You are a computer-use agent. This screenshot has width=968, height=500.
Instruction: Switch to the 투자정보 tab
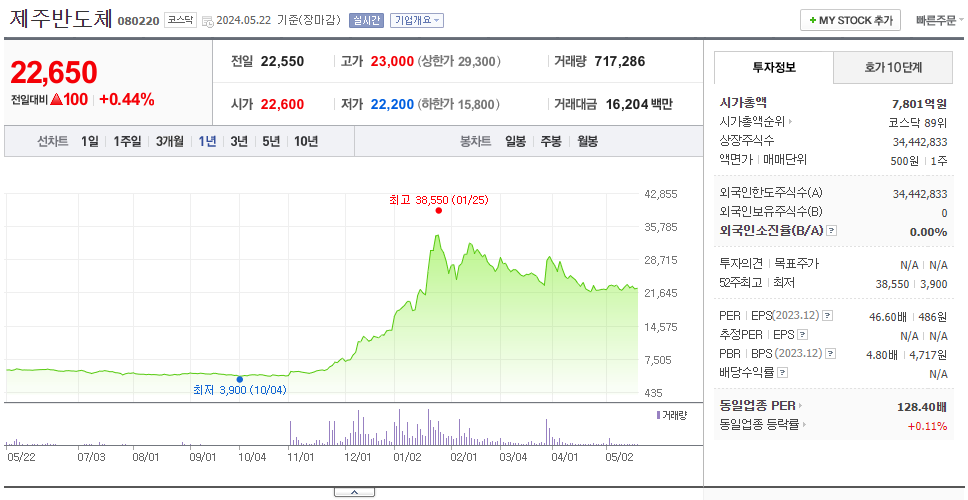(x=774, y=68)
